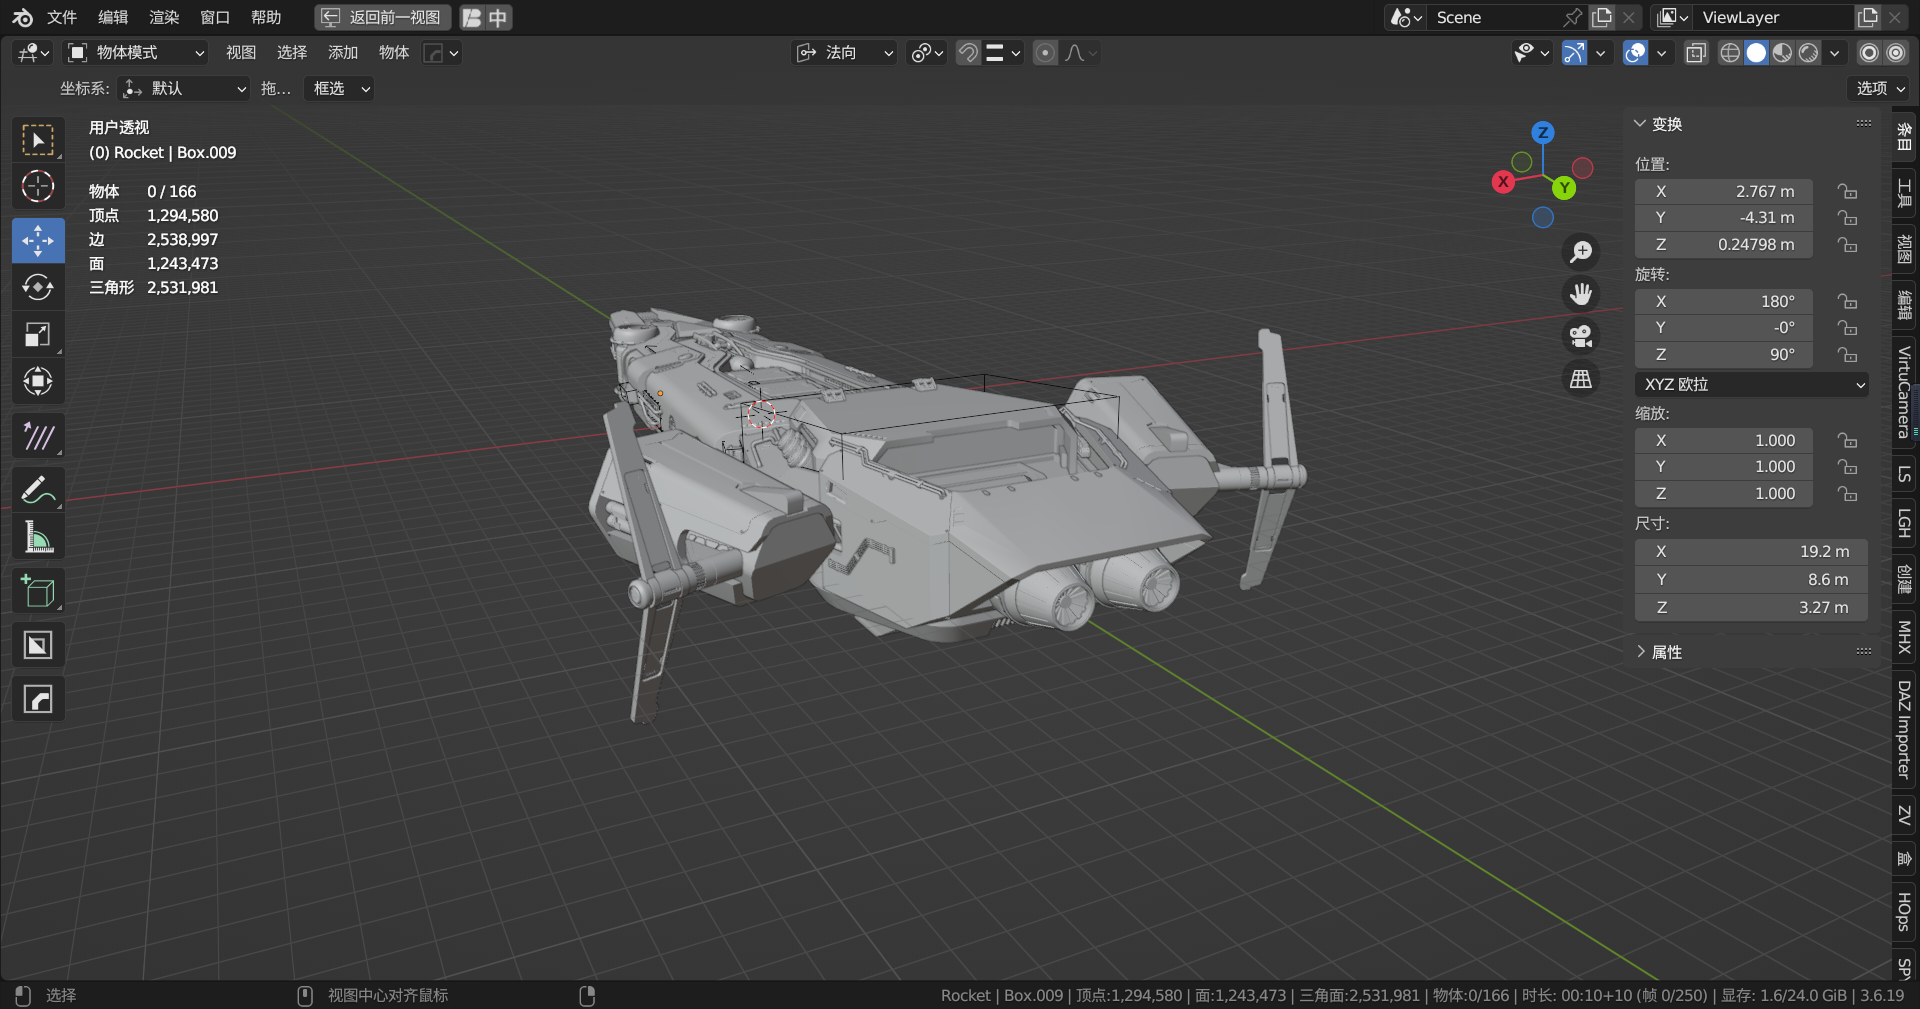
Task: Select the hatched lines tool icon
Action: click(38, 436)
